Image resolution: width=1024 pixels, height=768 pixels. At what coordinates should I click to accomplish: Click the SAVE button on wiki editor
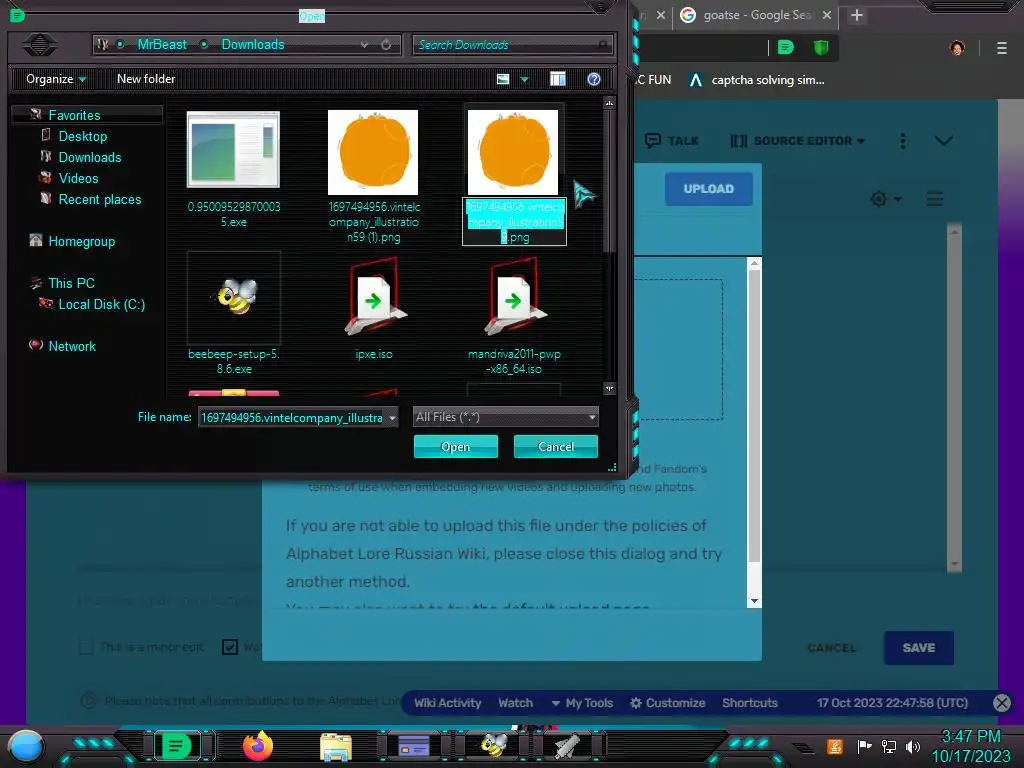coord(919,648)
